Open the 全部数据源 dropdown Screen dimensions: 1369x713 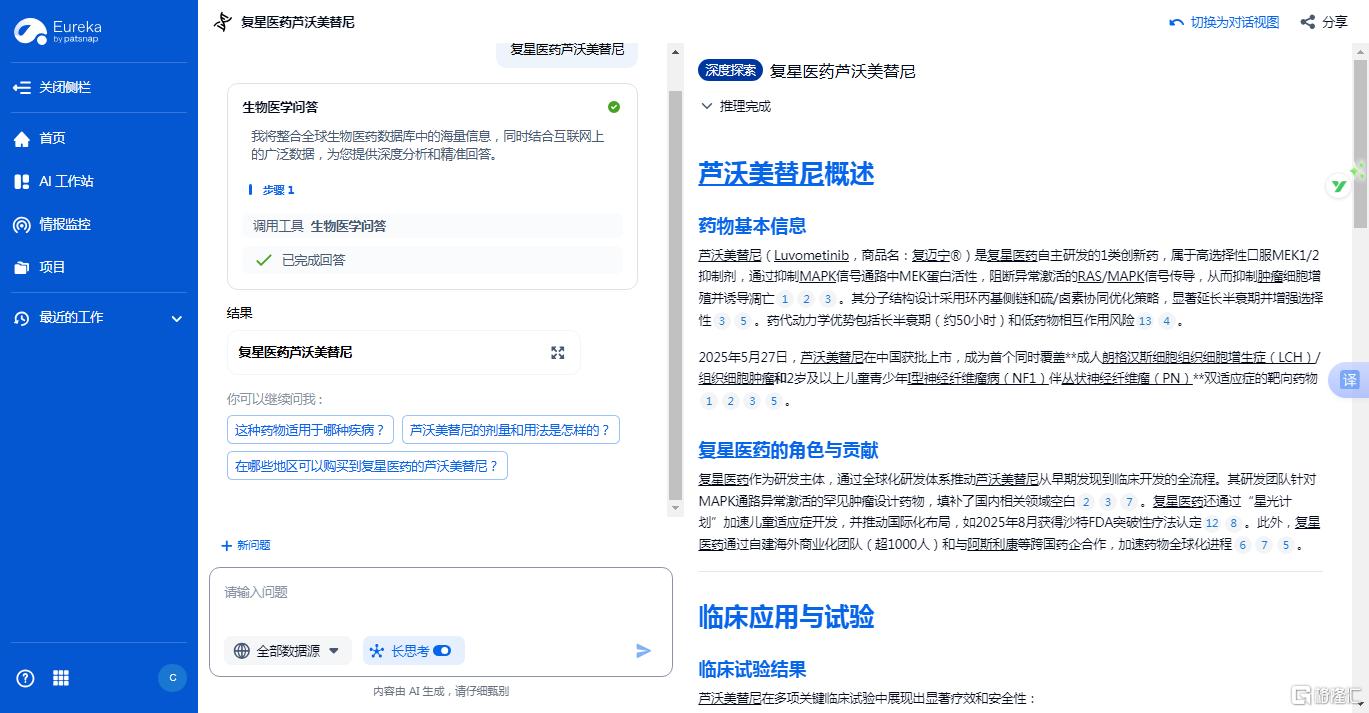(288, 651)
